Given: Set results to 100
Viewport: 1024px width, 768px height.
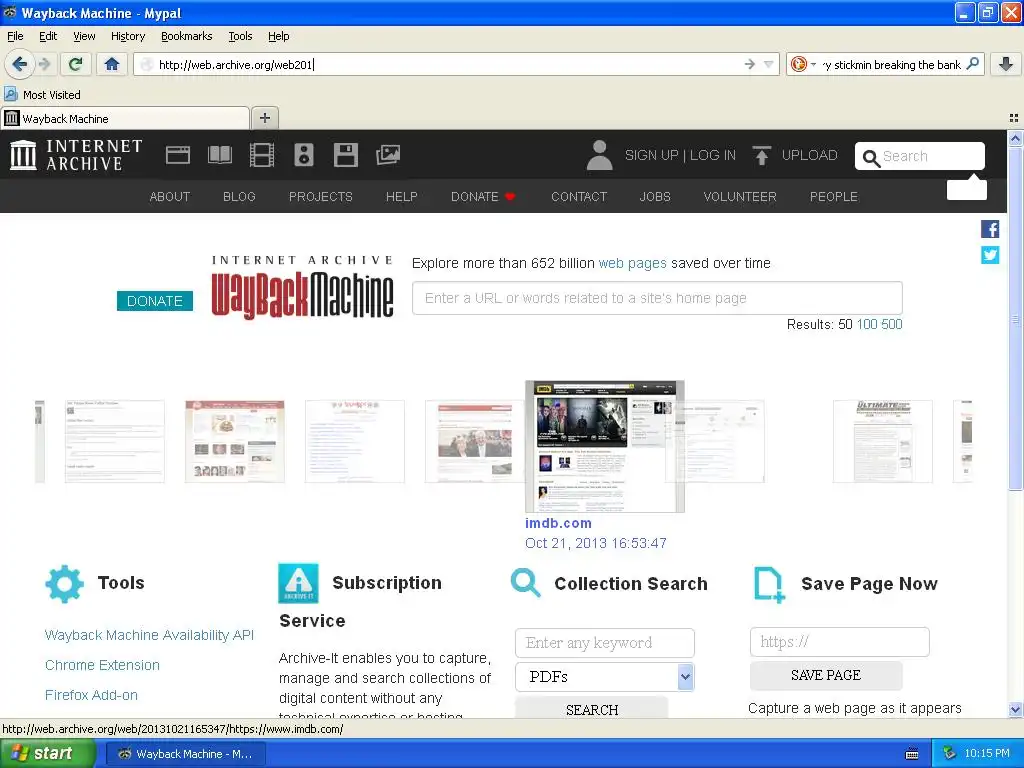Looking at the screenshot, I should click(x=867, y=325).
